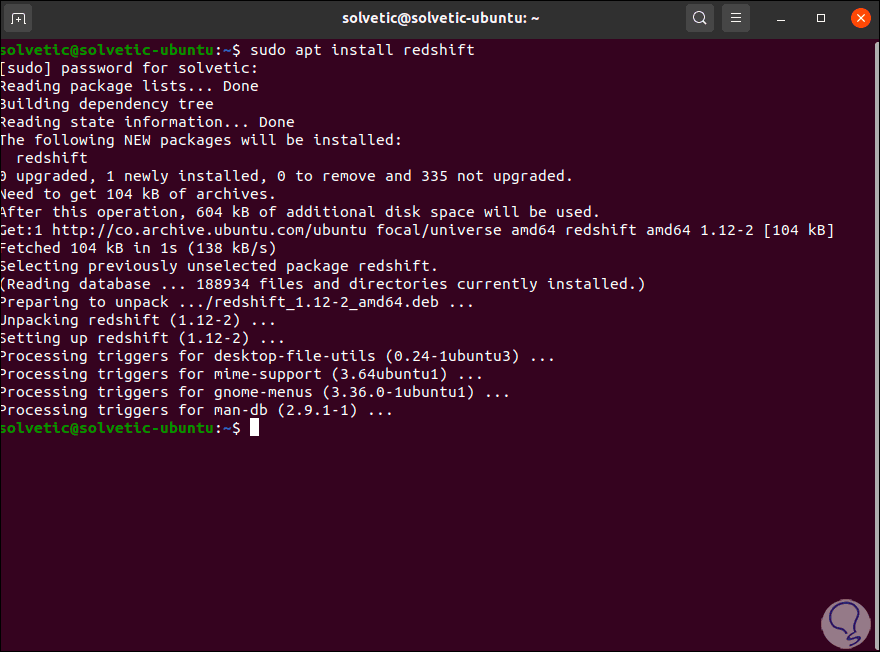Click 'Processing triggers for desktop-file-utils' line

(278, 356)
